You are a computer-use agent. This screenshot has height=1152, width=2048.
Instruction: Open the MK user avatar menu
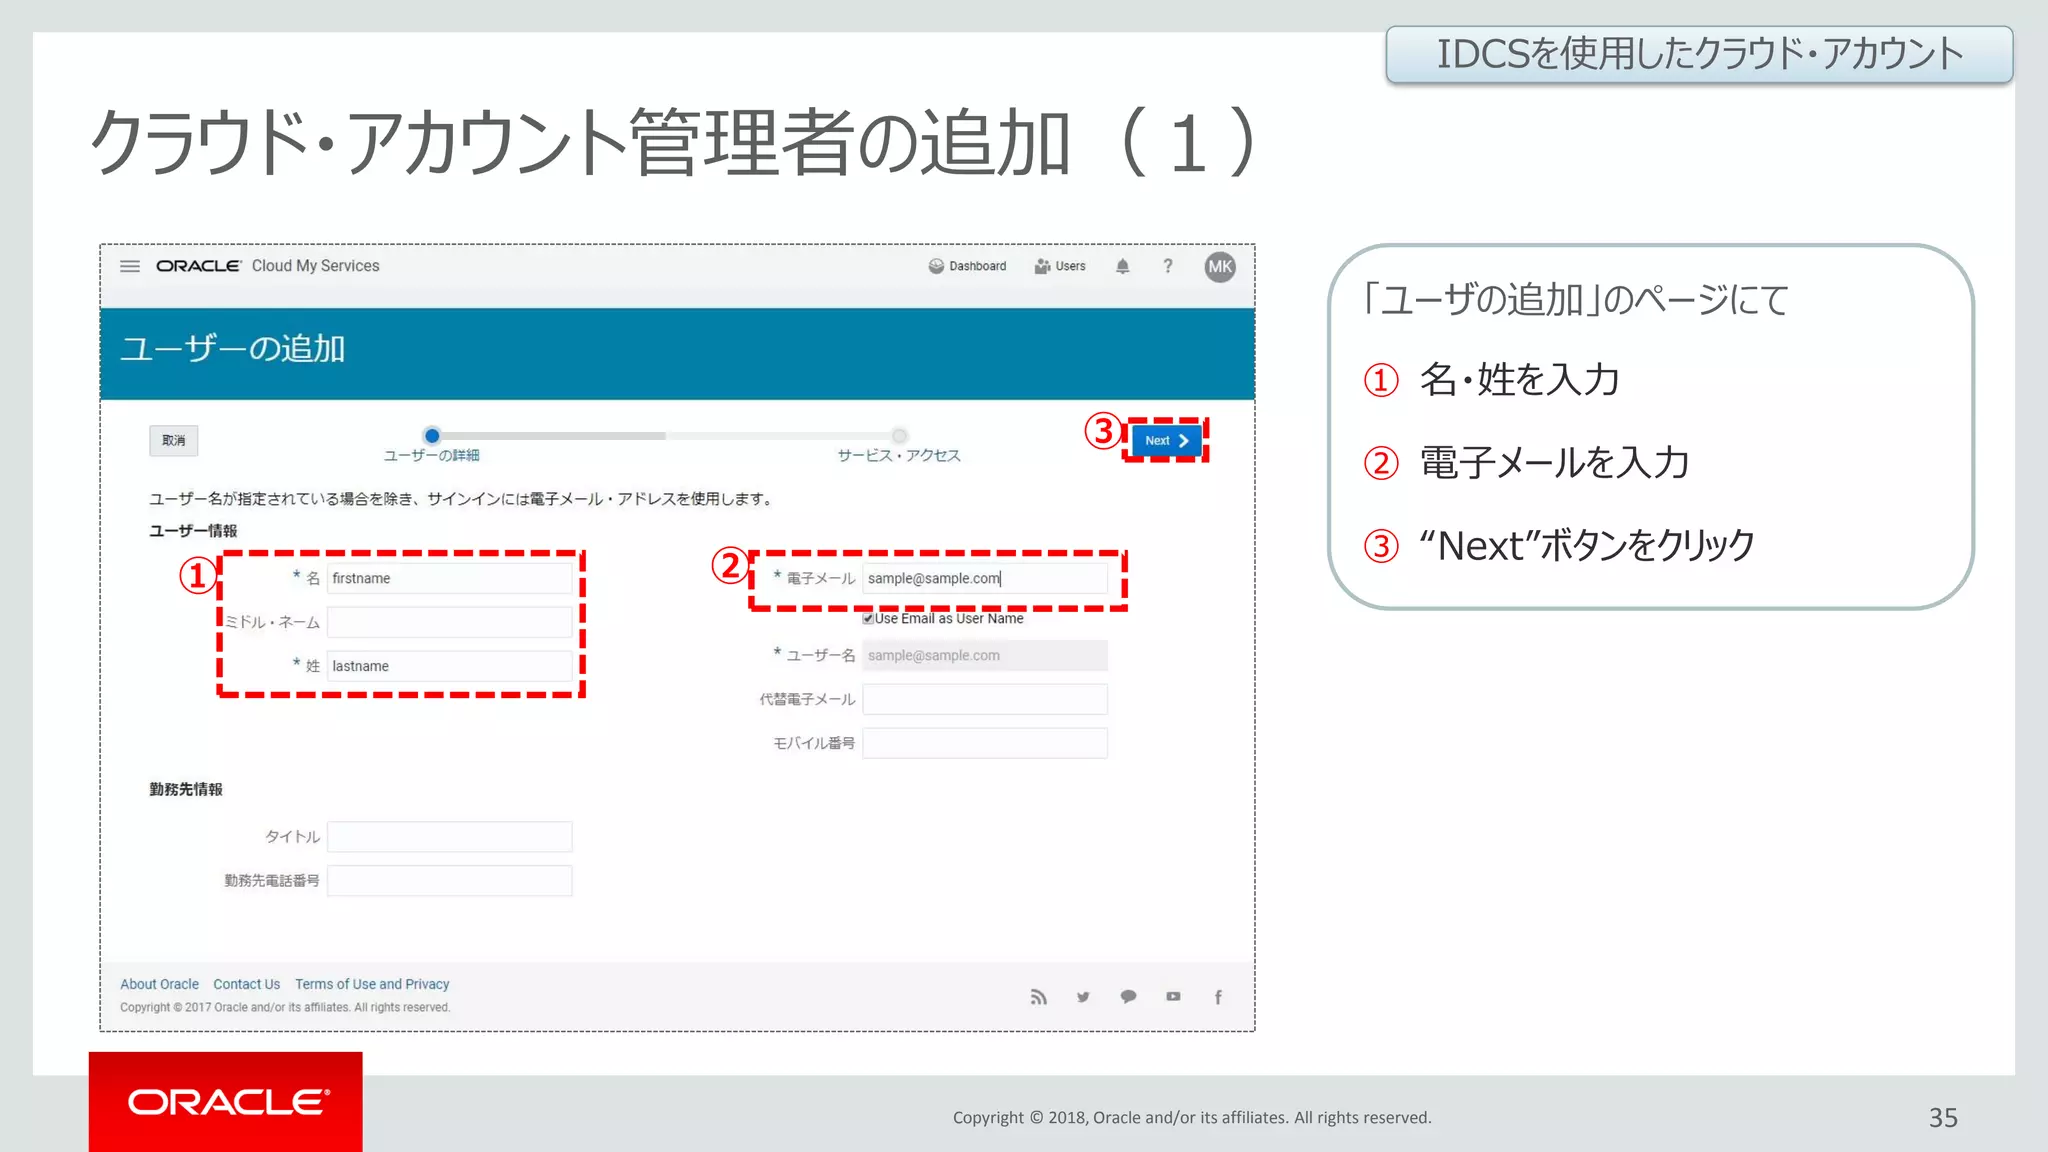click(x=1220, y=266)
